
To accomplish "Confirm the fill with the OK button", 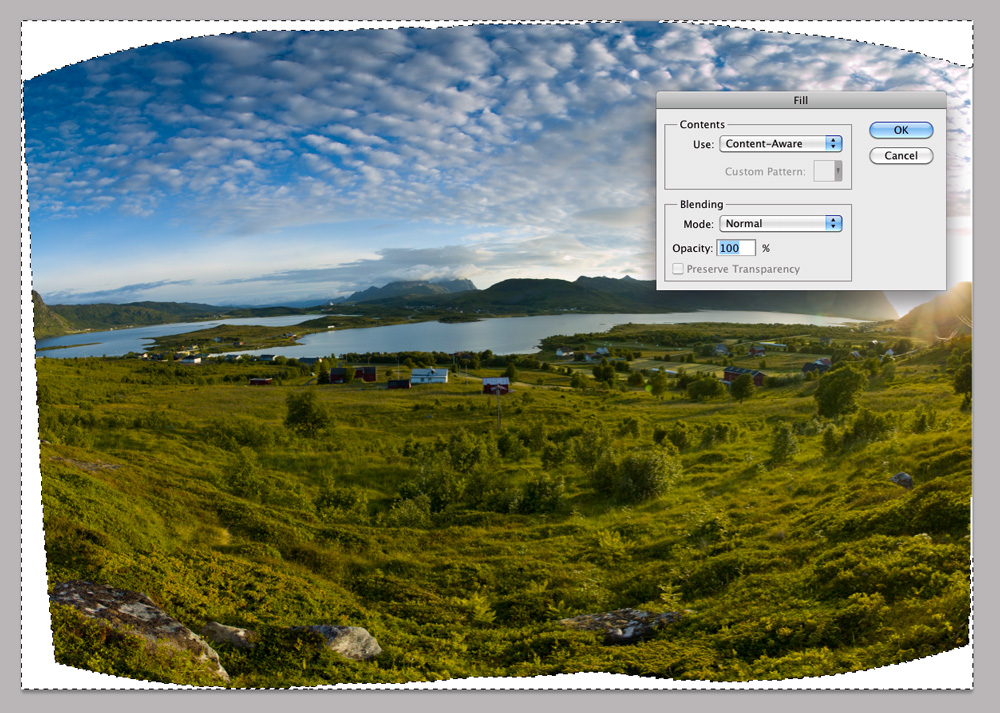I will 901,130.
